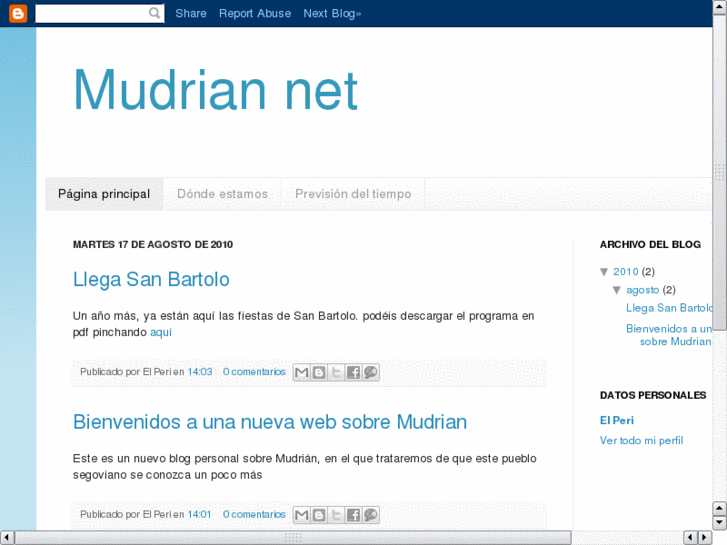
Task: BlogThis icon under Llega San Bartolo post
Action: click(319, 372)
